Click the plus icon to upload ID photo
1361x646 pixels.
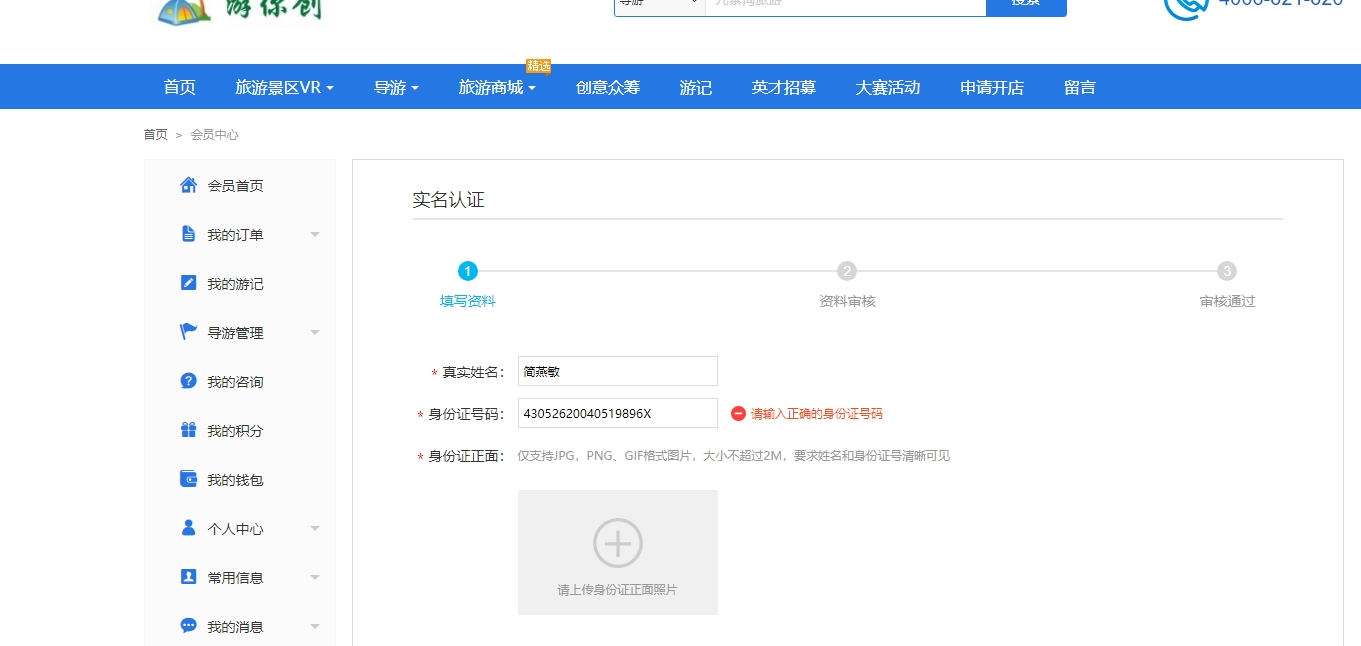(x=617, y=543)
